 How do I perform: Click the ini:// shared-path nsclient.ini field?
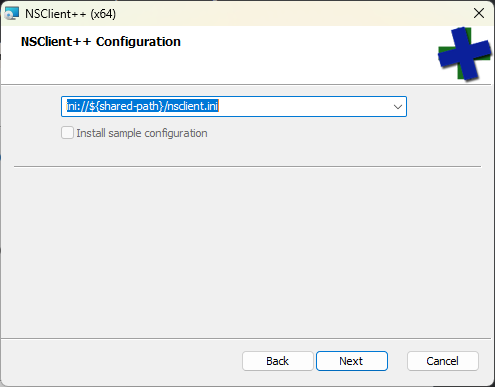(x=234, y=106)
